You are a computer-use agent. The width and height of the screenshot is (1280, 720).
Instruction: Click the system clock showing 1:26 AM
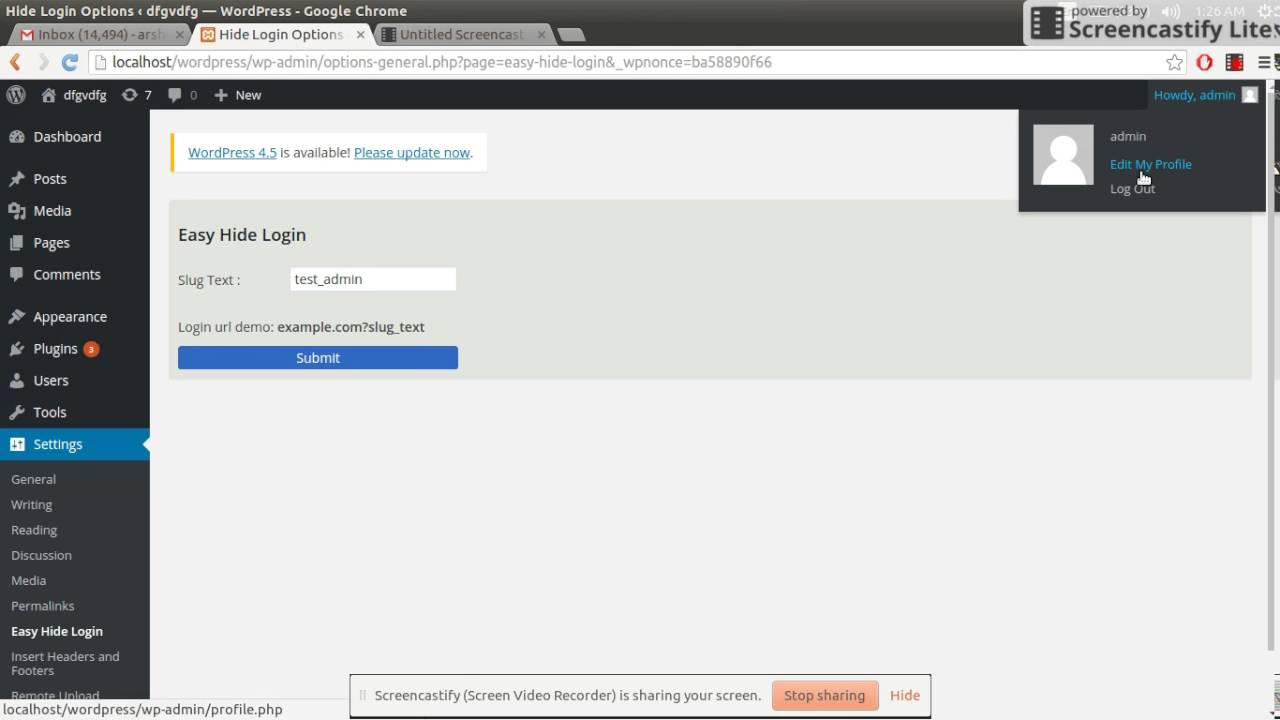click(x=1221, y=11)
